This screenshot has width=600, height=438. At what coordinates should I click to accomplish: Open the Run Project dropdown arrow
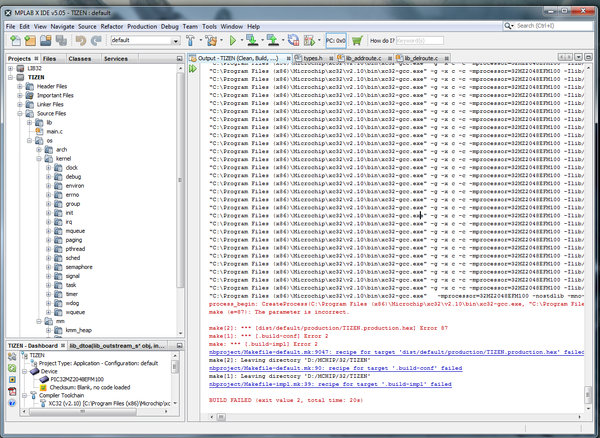(241, 40)
